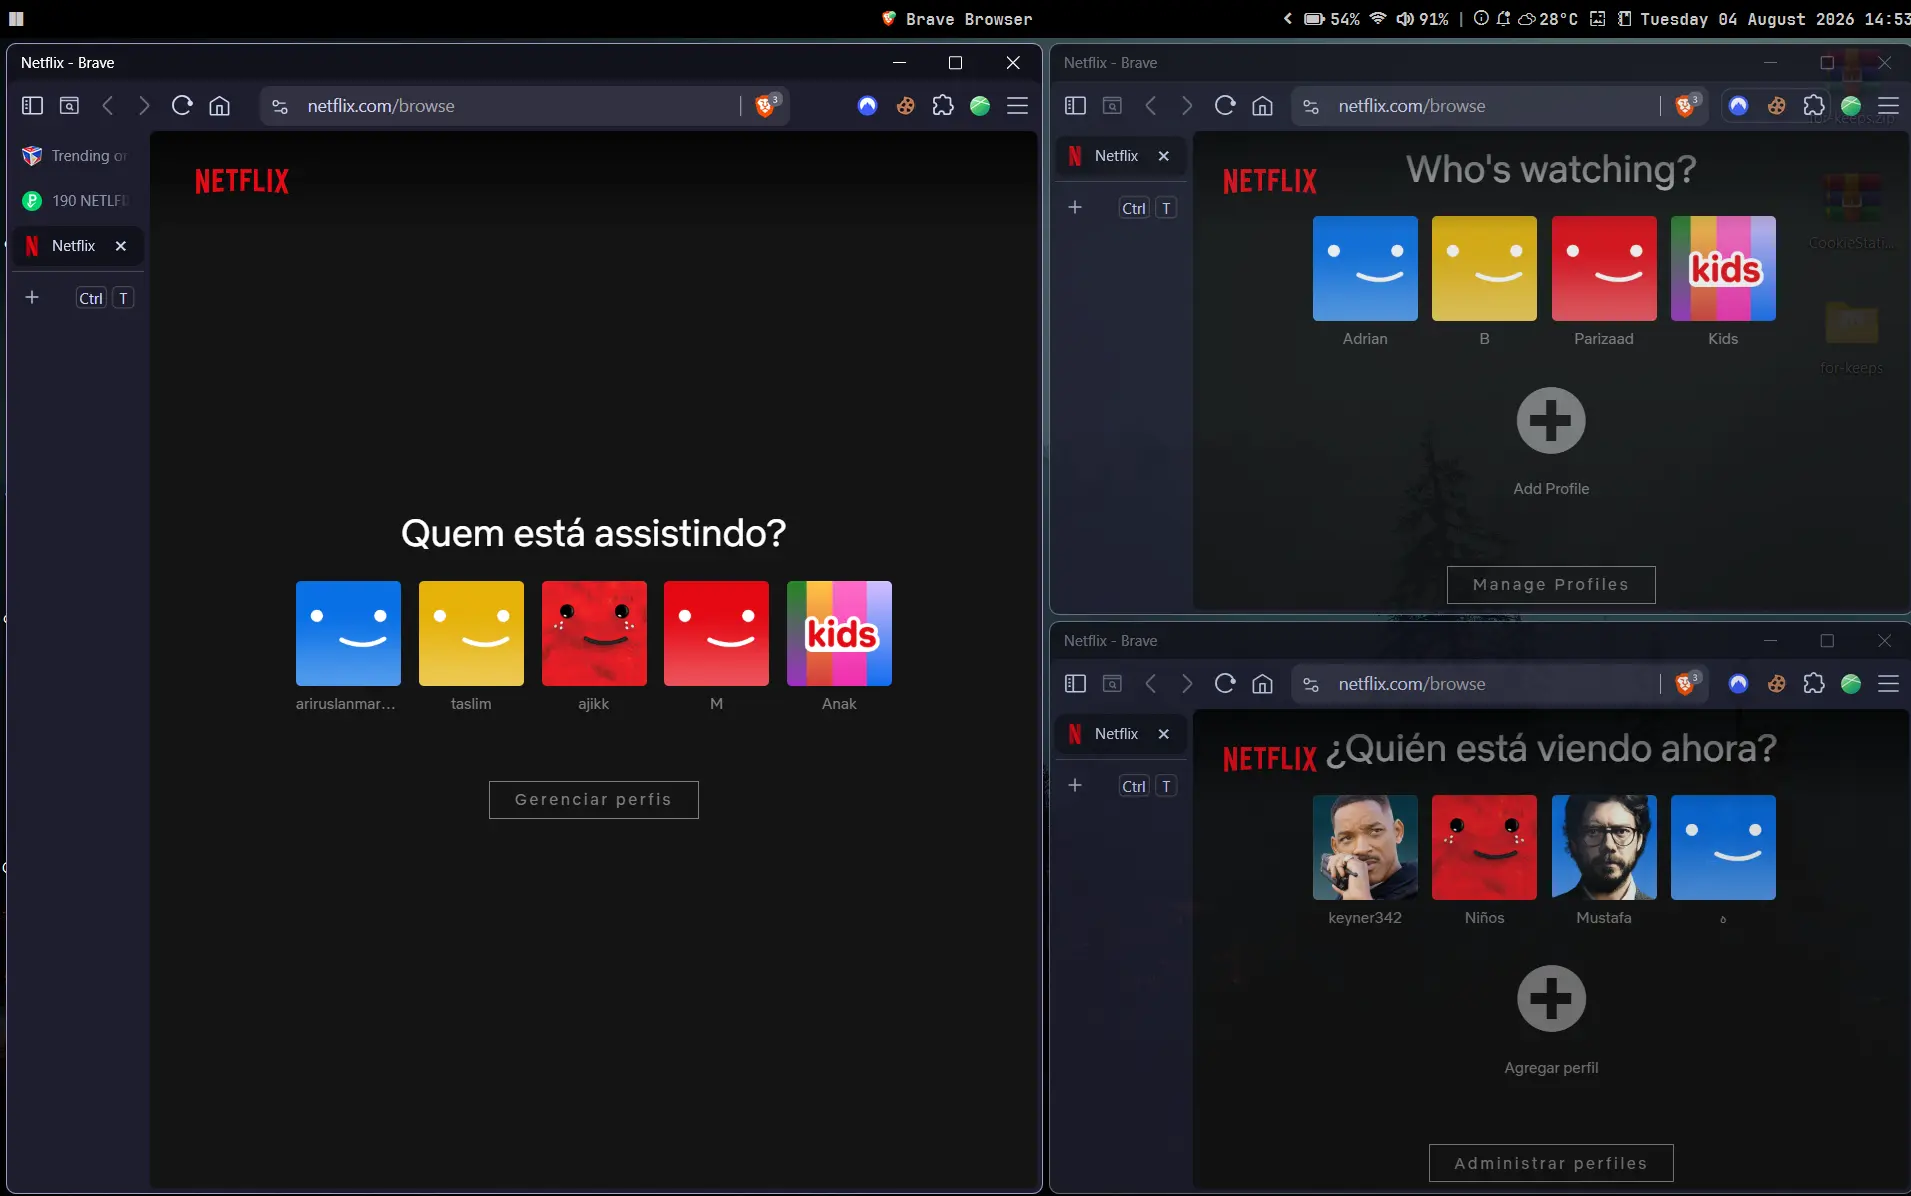Screen dimensions: 1911x1196
Task: Toggle the vertical tabs sidebar in left window
Action: [32, 106]
